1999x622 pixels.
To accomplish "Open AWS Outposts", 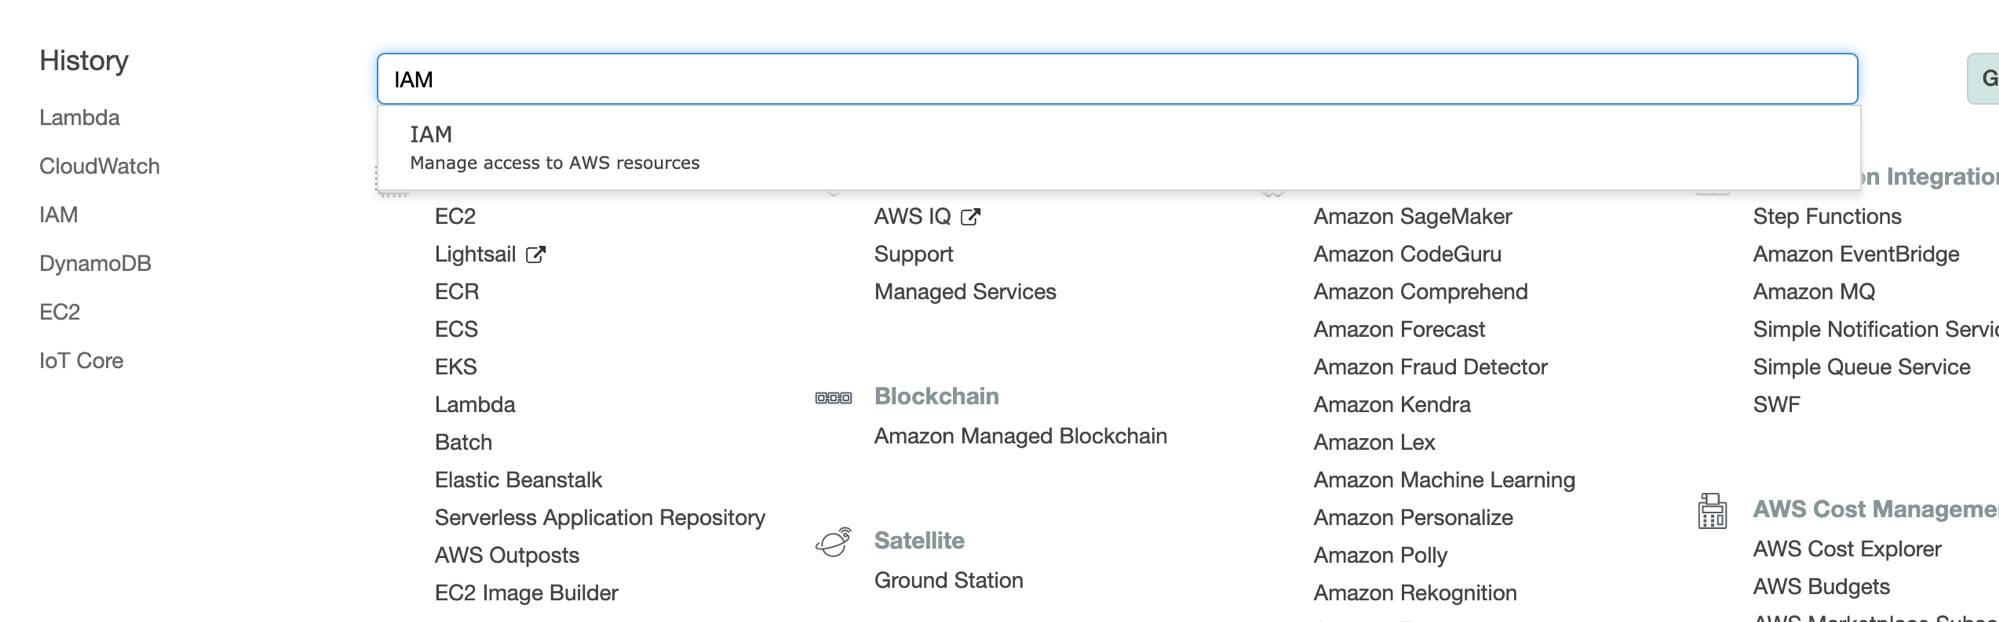I will pyautogui.click(x=507, y=556).
